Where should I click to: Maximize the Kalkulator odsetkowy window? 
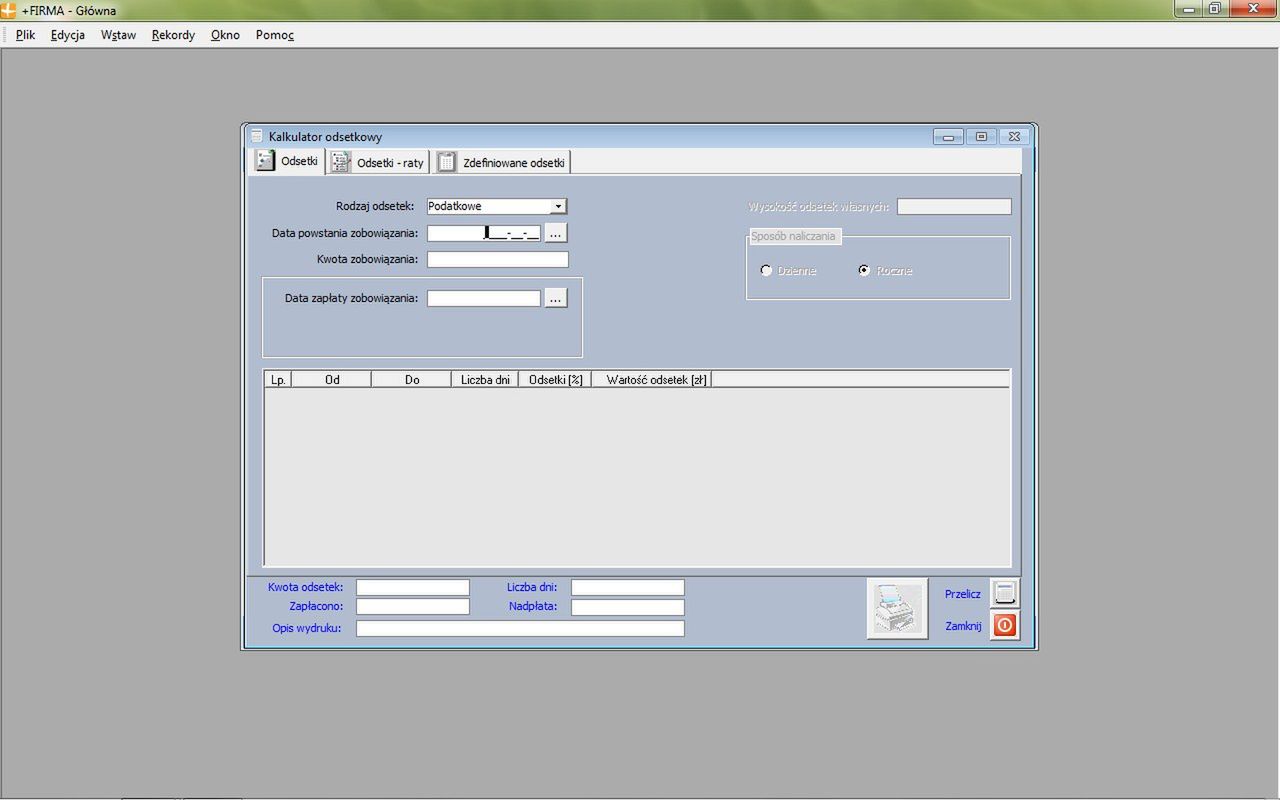[x=981, y=137]
